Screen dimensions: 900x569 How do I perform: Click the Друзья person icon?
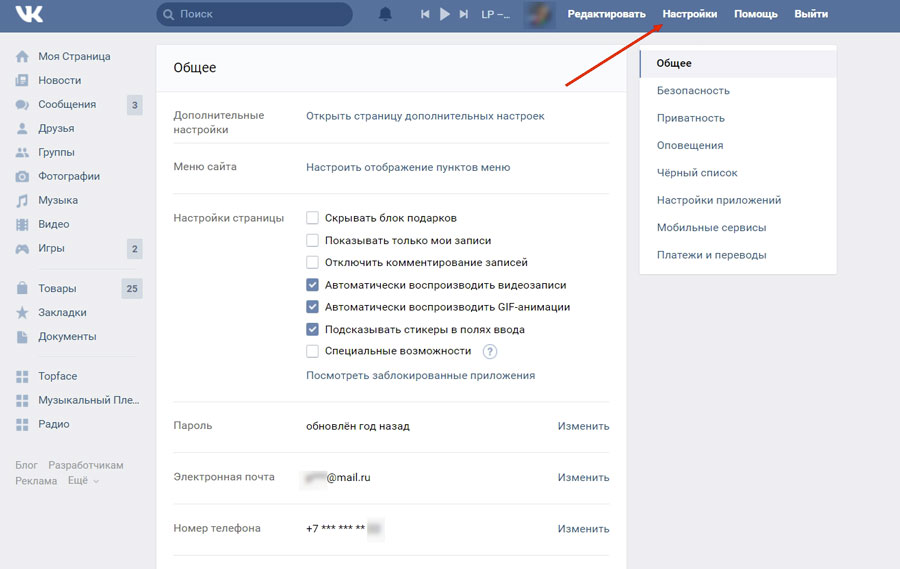pyautogui.click(x=22, y=129)
